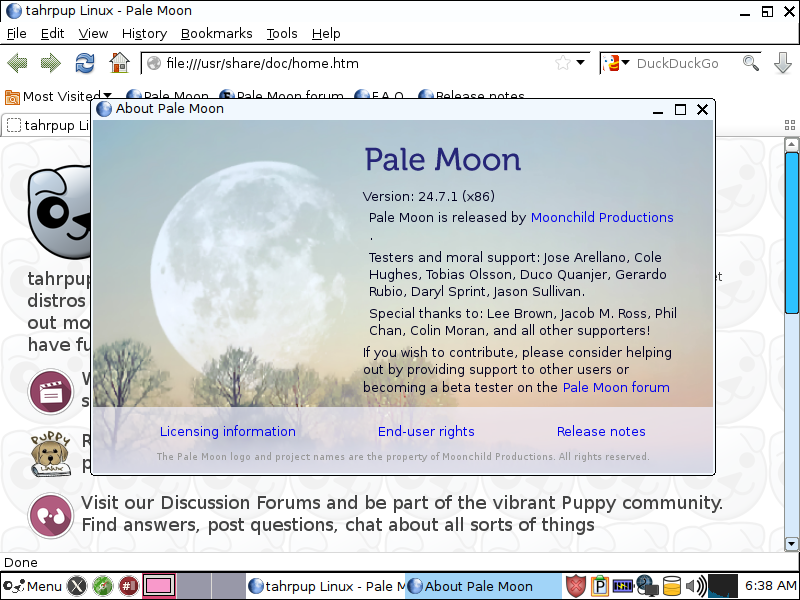Viewport: 800px width, 600px height.
Task: Activate the tahrpup Linux taskbar window button
Action: point(326,586)
